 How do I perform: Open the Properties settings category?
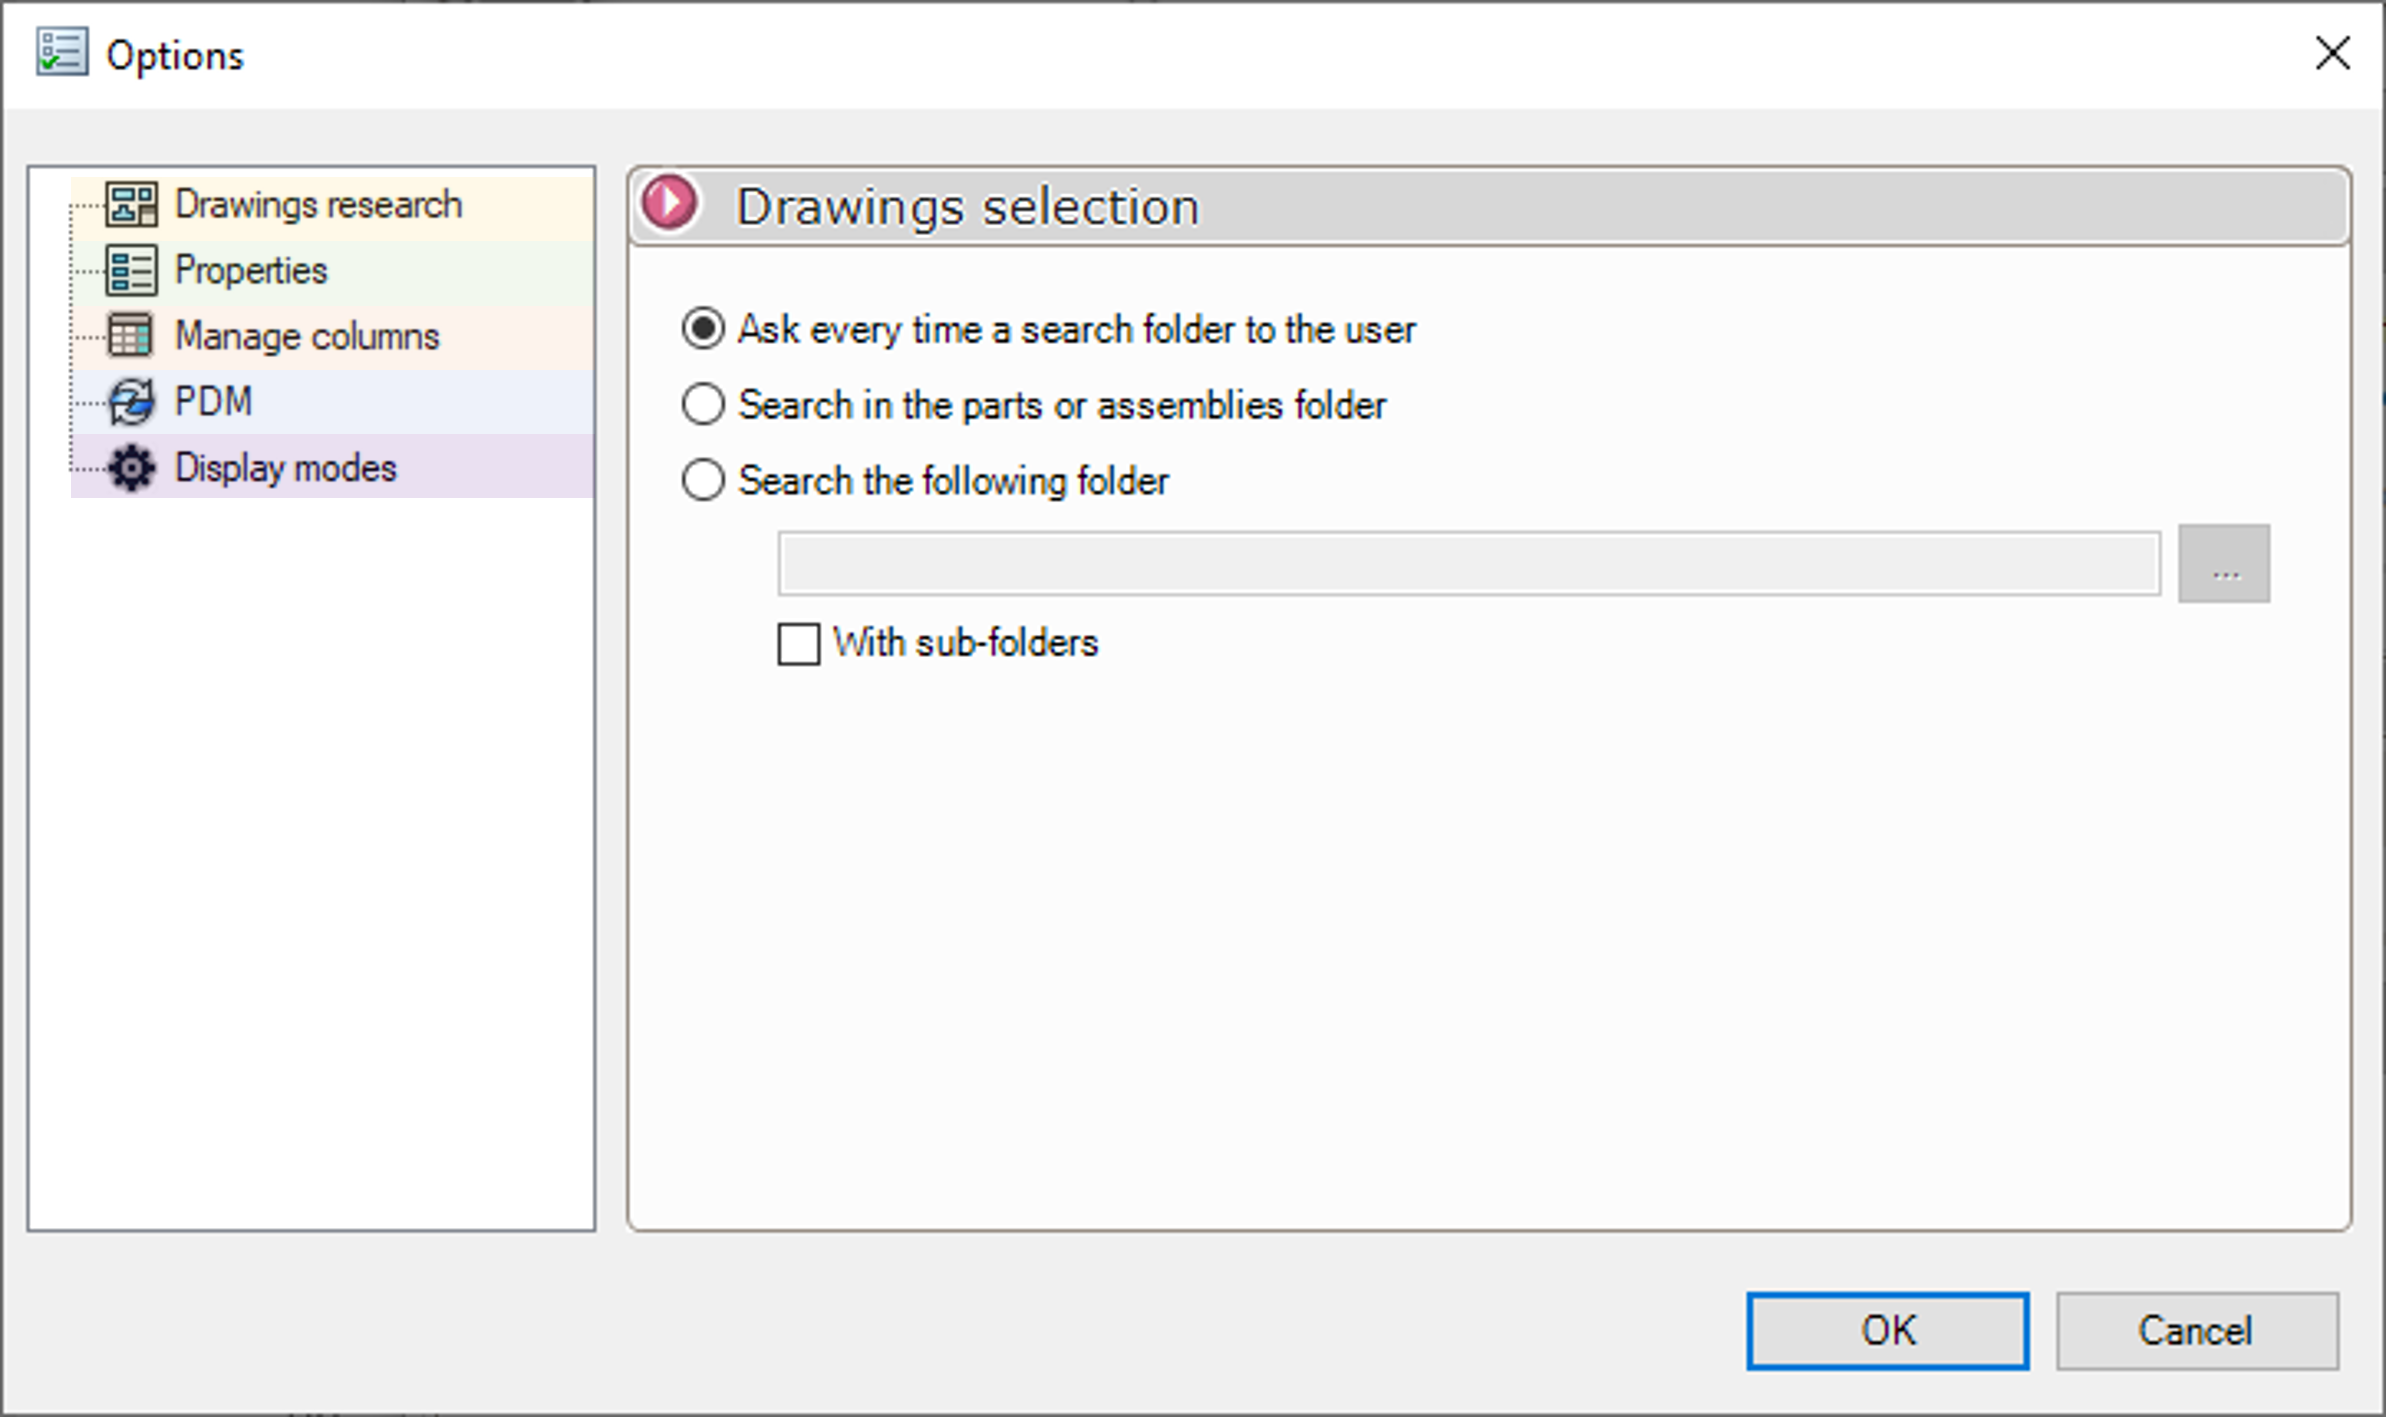(x=249, y=269)
